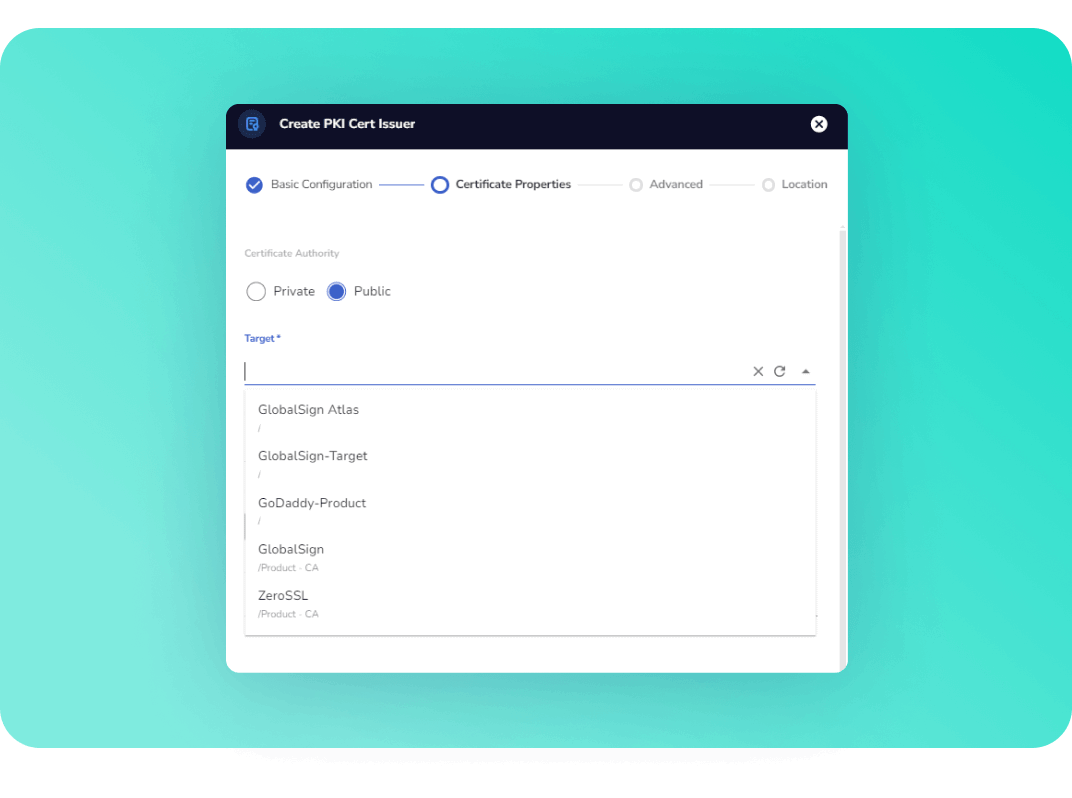The image size is (1072, 798).
Task: Close the Create PKI Cert Issuer dialog
Action: [x=819, y=124]
